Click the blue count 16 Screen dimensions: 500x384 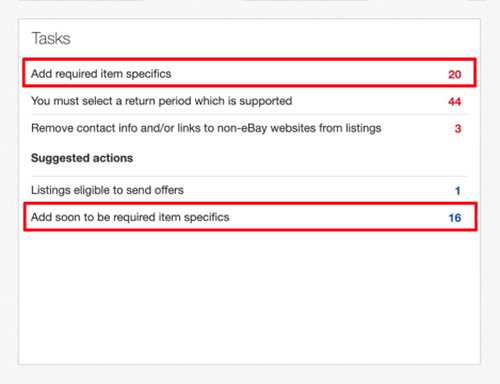pyautogui.click(x=455, y=218)
